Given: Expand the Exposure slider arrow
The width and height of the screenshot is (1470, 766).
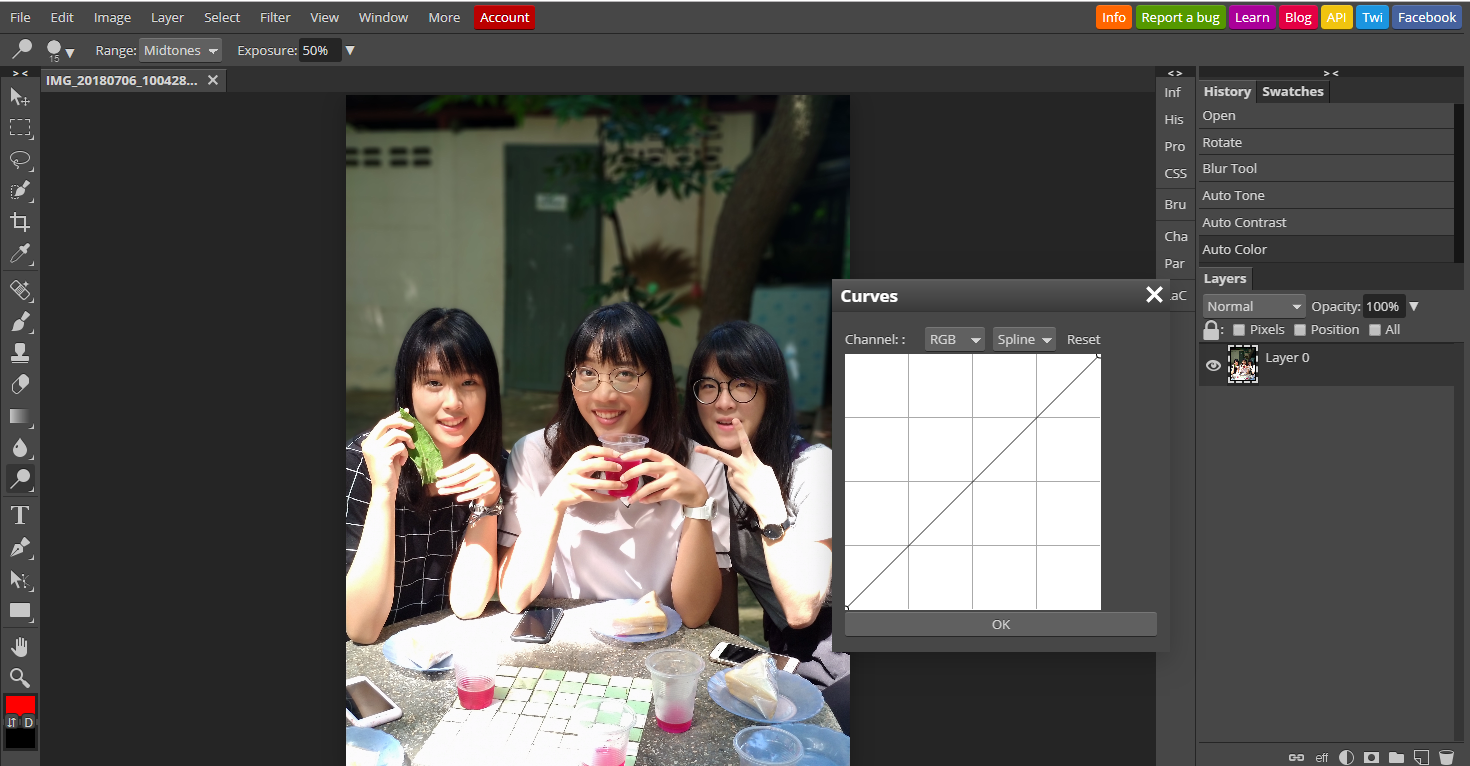Looking at the screenshot, I should (350, 50).
